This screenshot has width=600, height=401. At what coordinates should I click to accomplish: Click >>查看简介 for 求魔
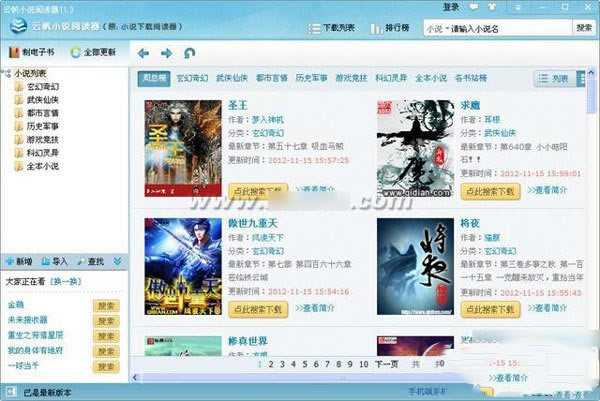(x=547, y=190)
